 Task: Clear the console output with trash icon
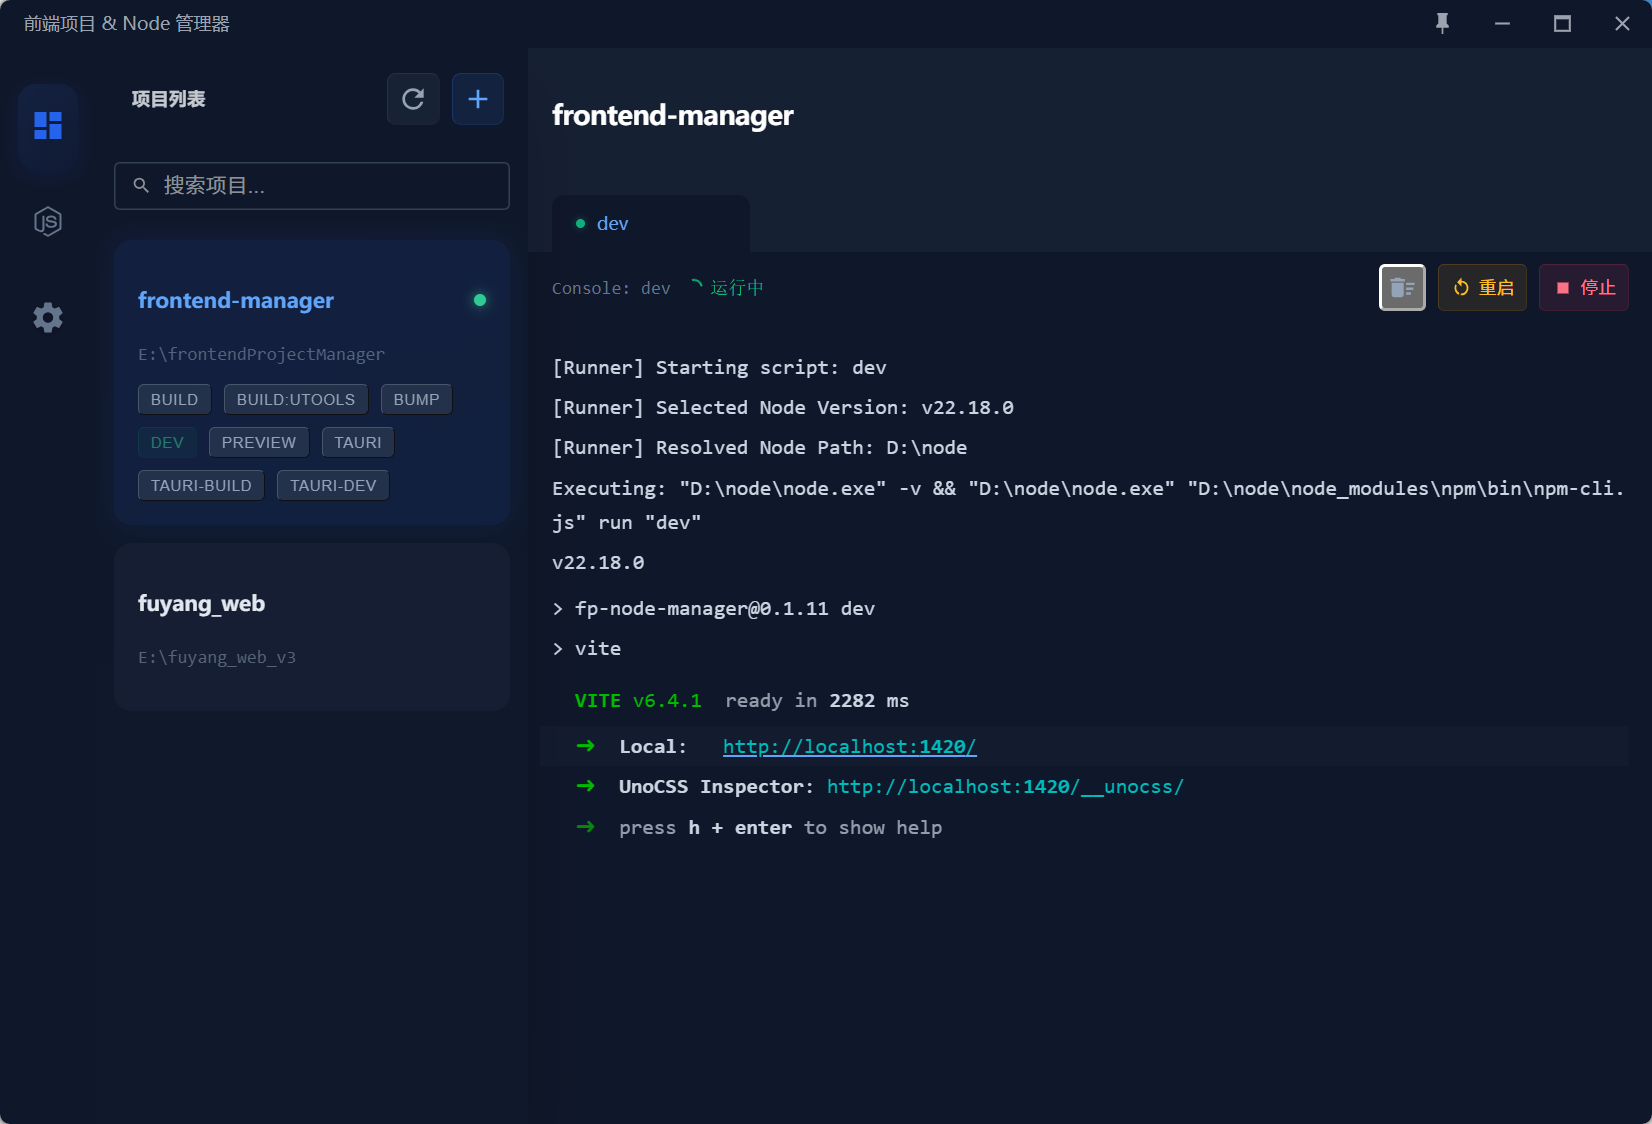click(1402, 288)
